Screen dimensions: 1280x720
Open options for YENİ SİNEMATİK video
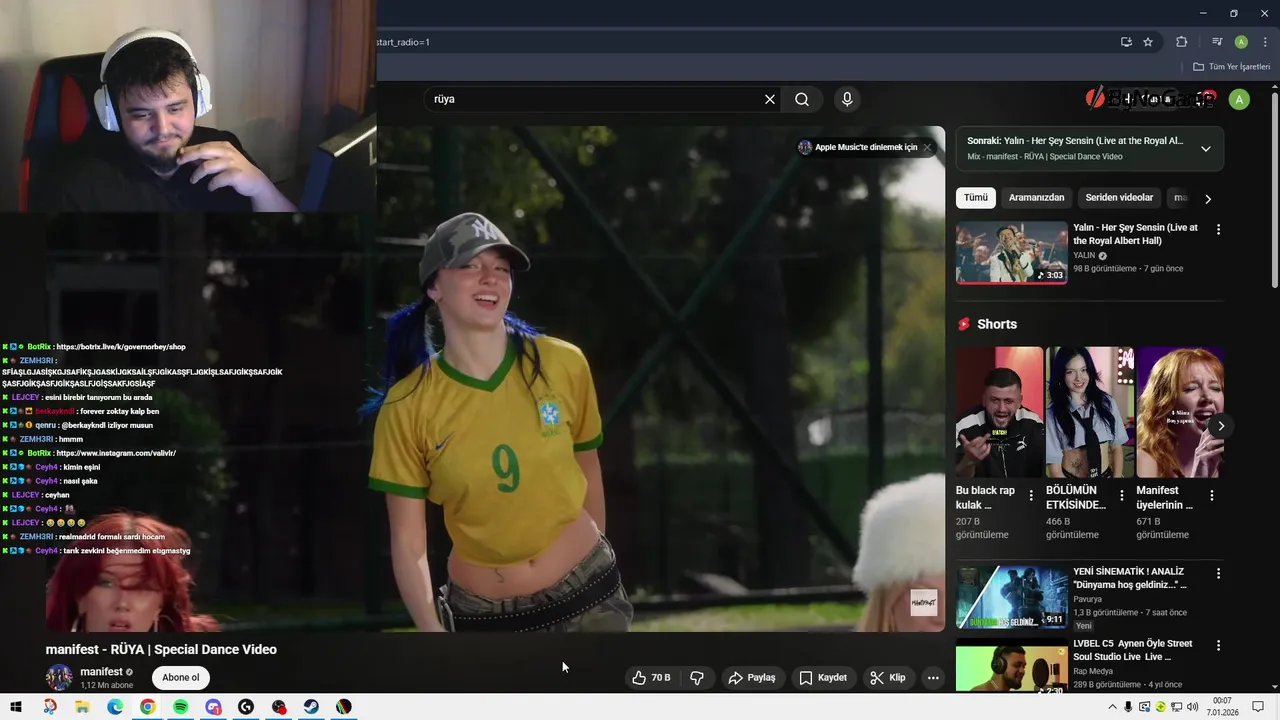pyautogui.click(x=1218, y=573)
